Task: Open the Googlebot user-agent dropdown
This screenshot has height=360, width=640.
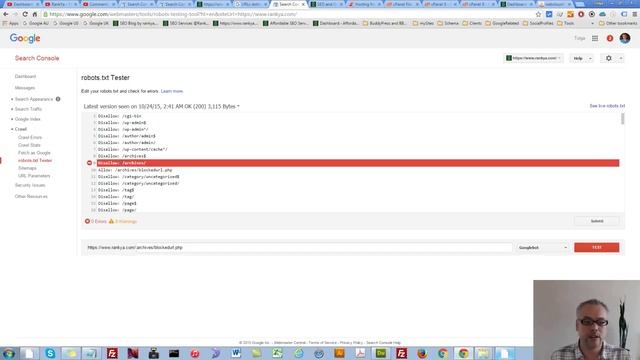Action: pyautogui.click(x=542, y=248)
